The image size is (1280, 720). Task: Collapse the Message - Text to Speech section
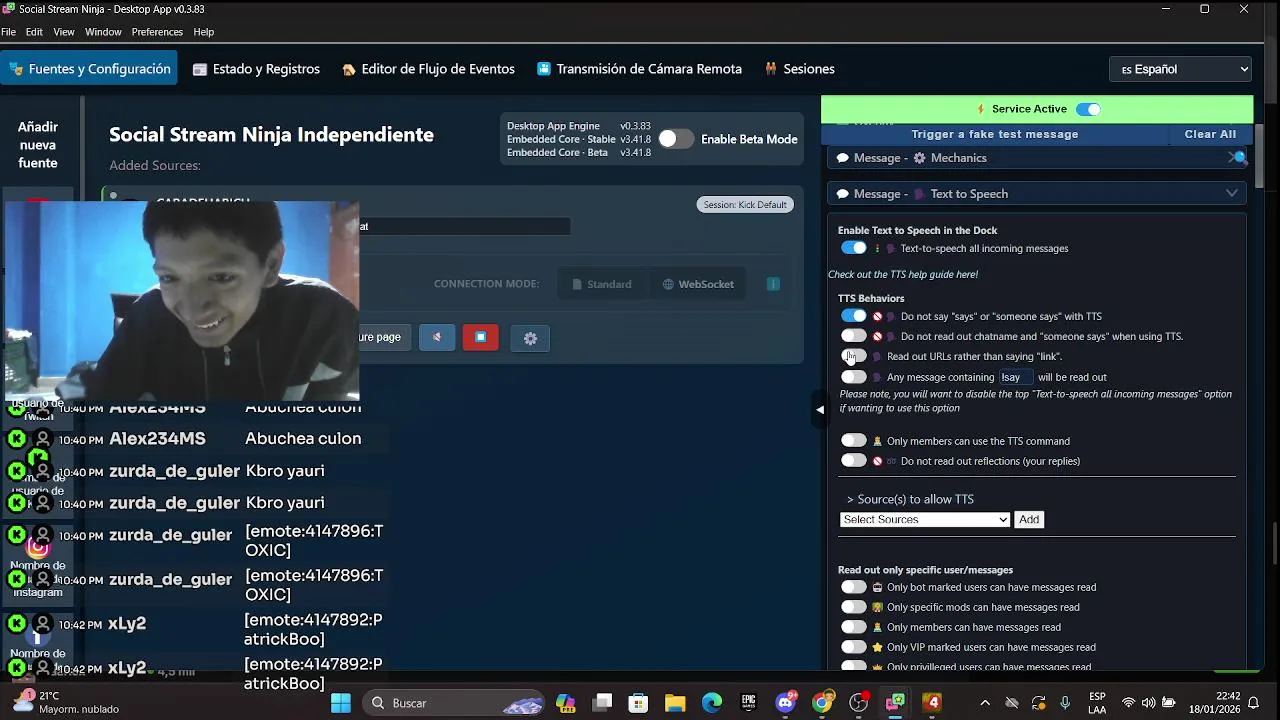point(1037,194)
